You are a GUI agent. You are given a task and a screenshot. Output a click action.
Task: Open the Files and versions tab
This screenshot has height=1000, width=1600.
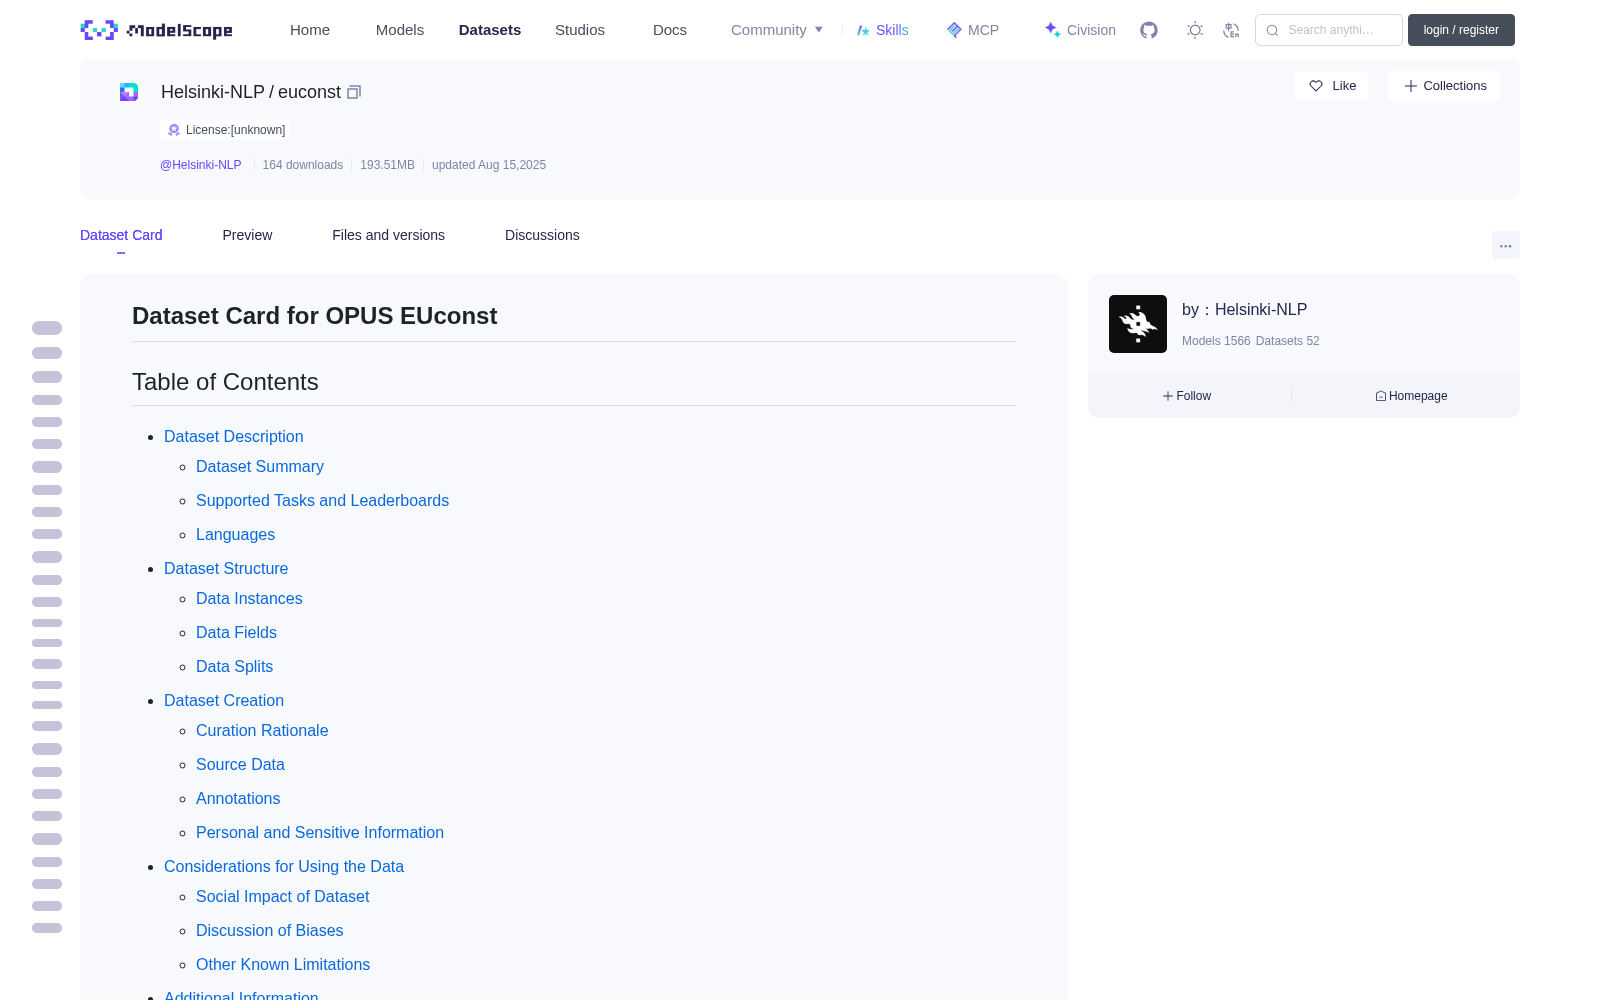coord(388,235)
